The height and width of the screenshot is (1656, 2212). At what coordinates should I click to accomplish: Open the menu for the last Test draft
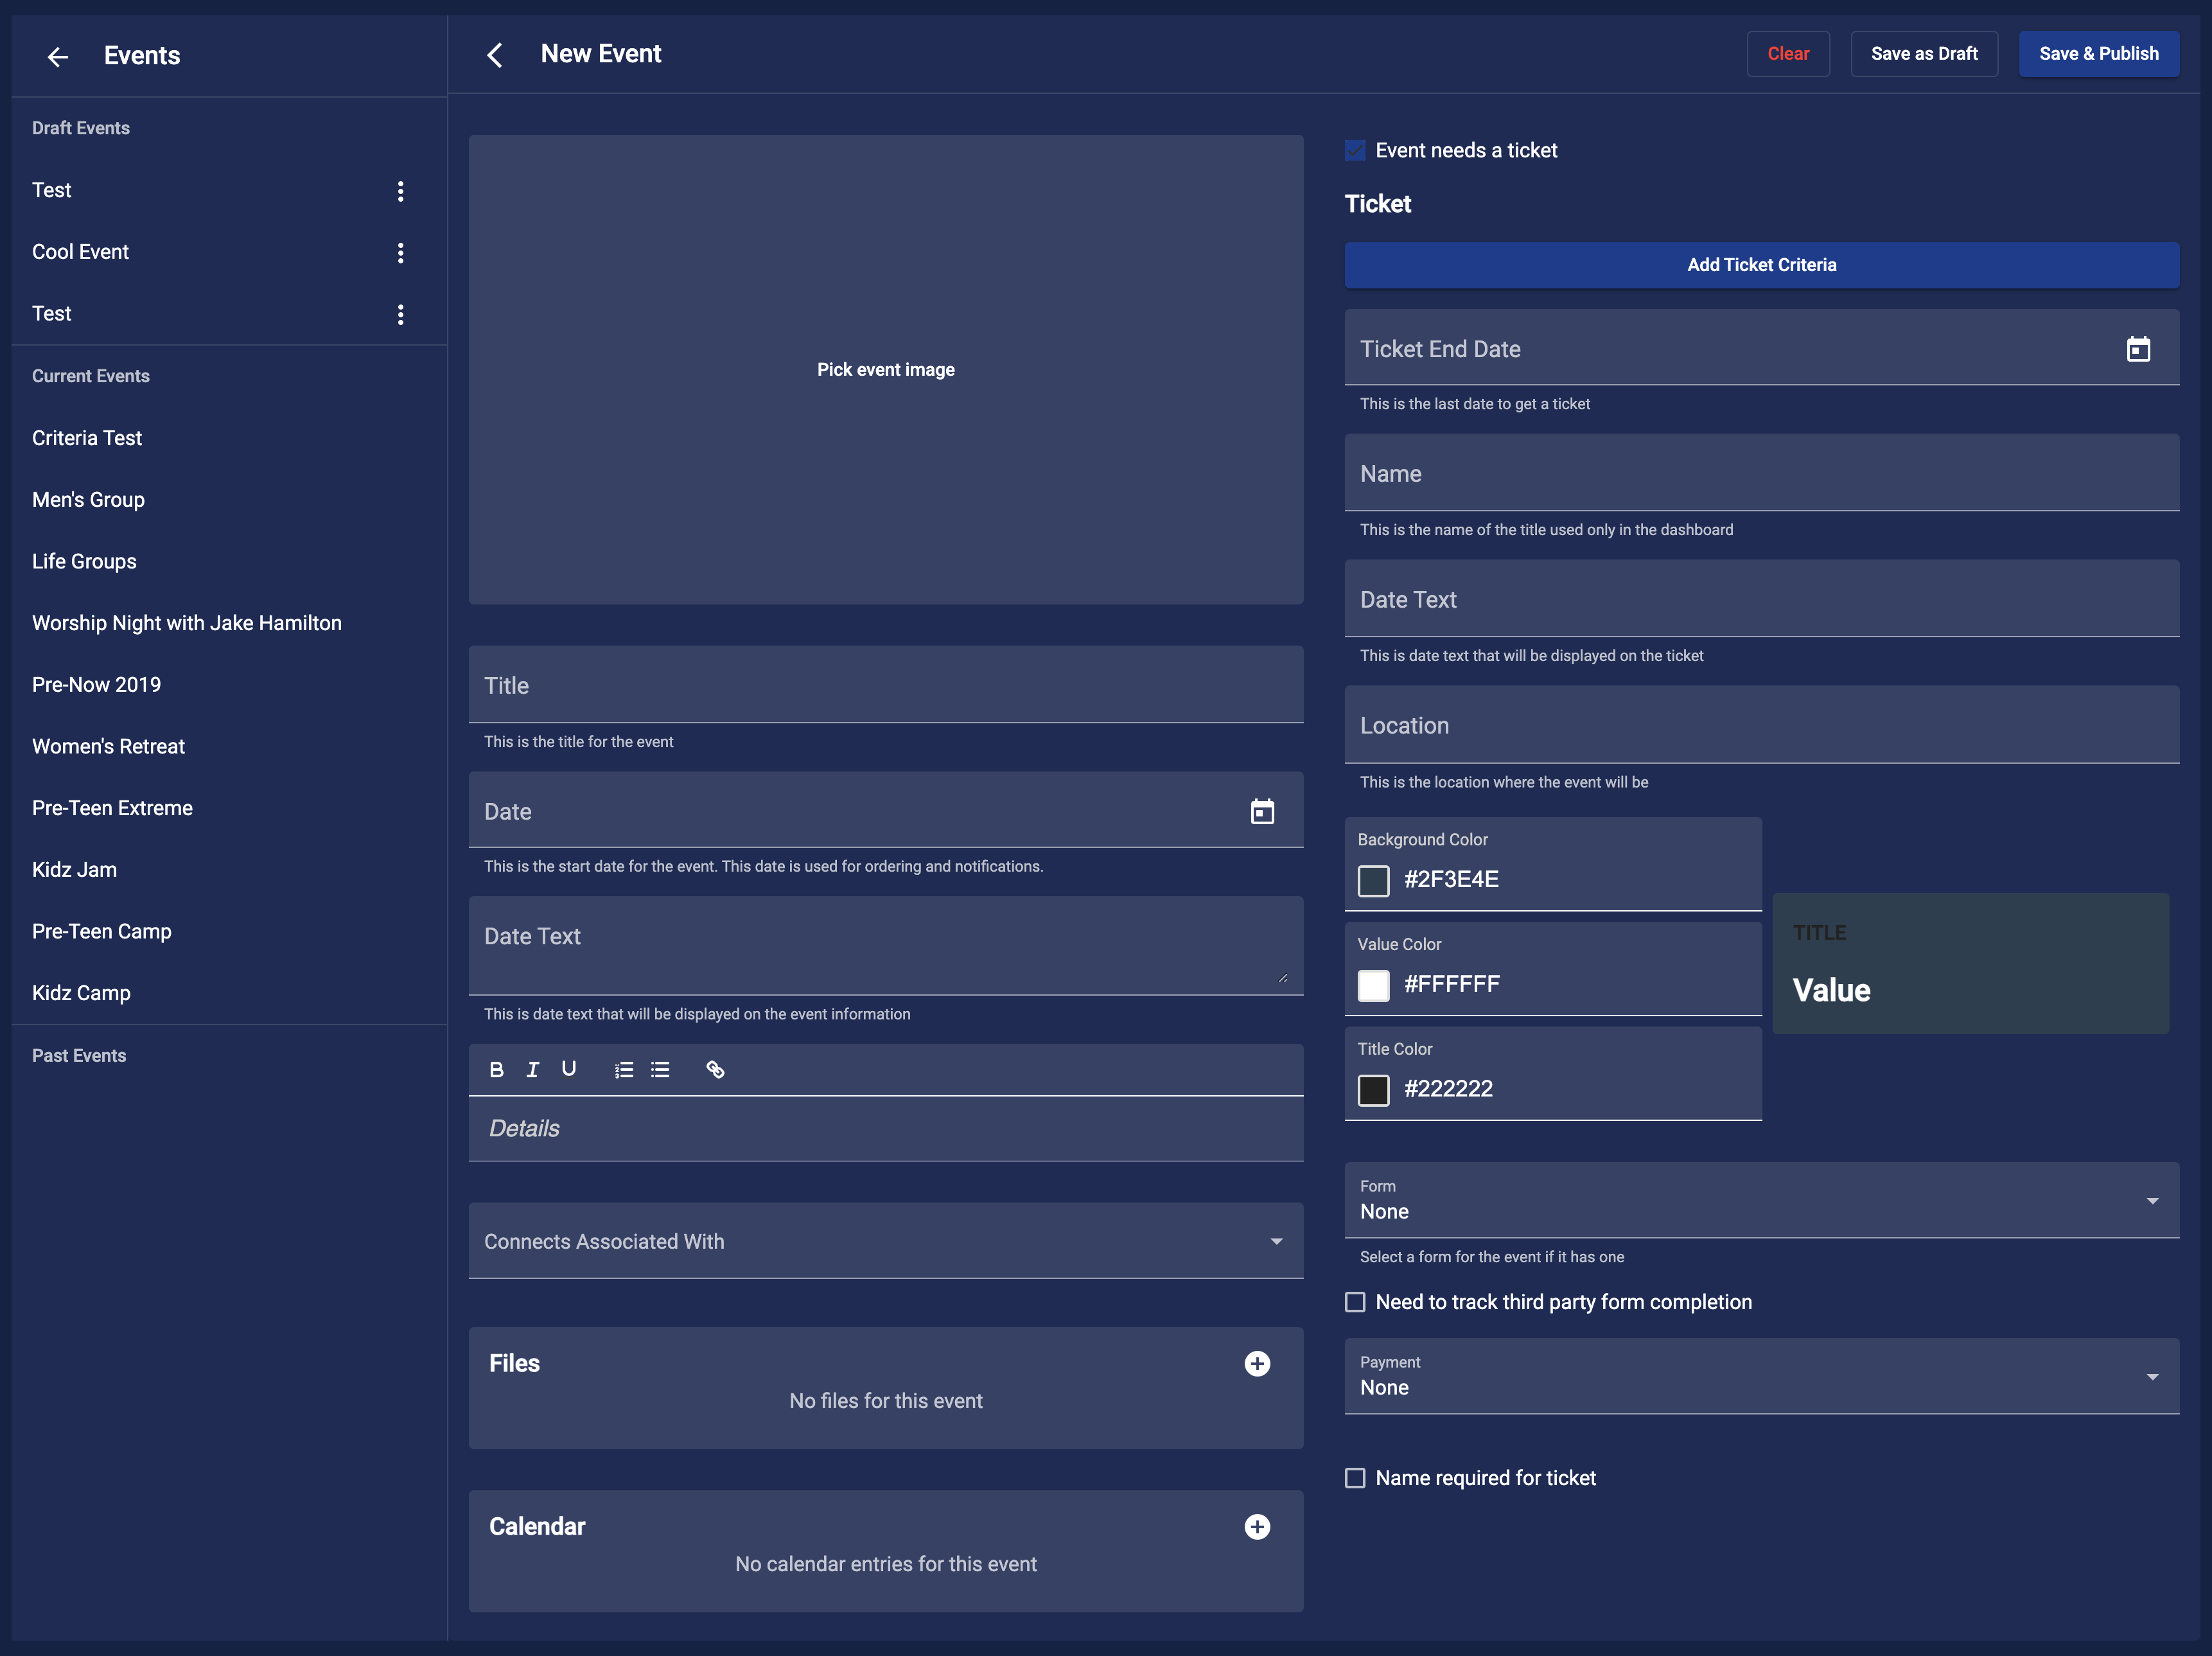401,315
